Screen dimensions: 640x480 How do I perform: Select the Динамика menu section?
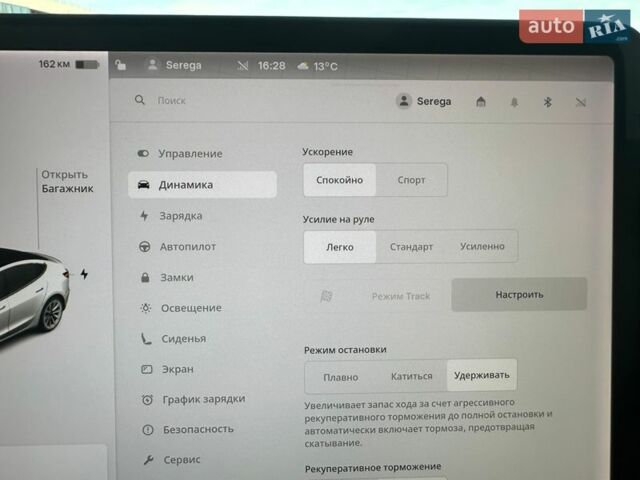tap(202, 184)
